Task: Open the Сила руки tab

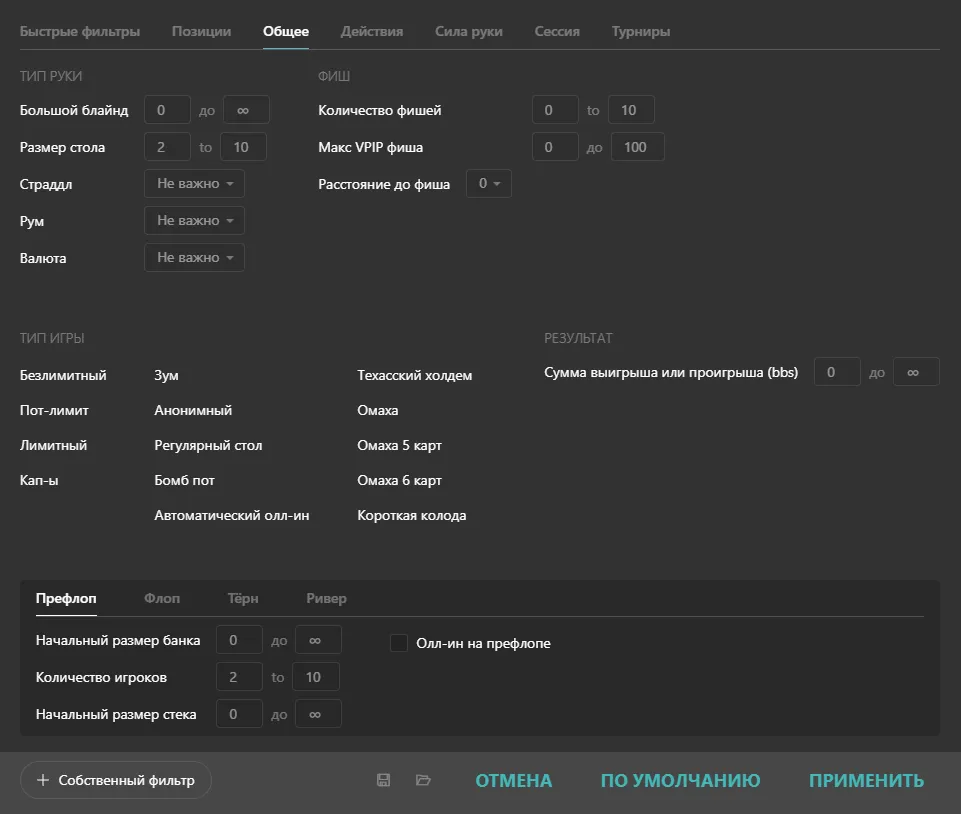Action: pyautogui.click(x=469, y=31)
